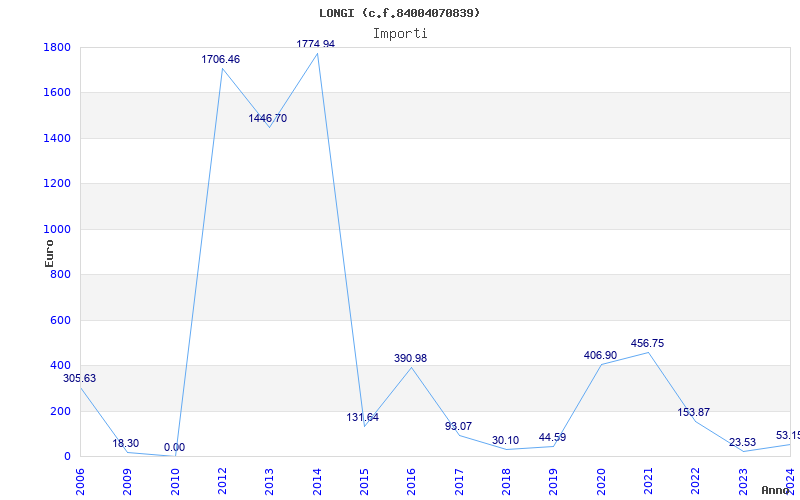Select the 456.75 peak label
This screenshot has height=500, width=800.
tap(647, 343)
